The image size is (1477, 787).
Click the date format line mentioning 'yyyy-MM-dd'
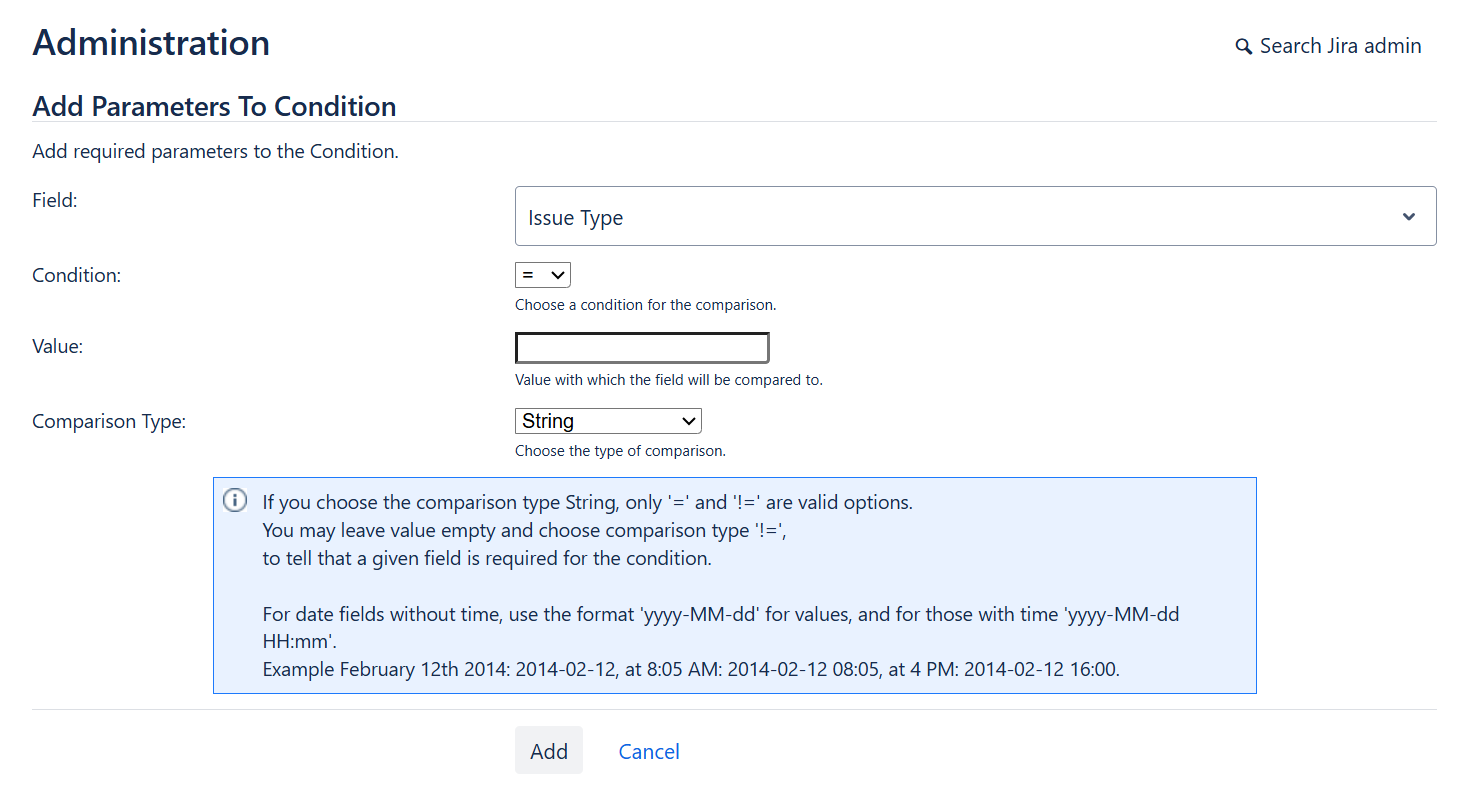coord(721,627)
